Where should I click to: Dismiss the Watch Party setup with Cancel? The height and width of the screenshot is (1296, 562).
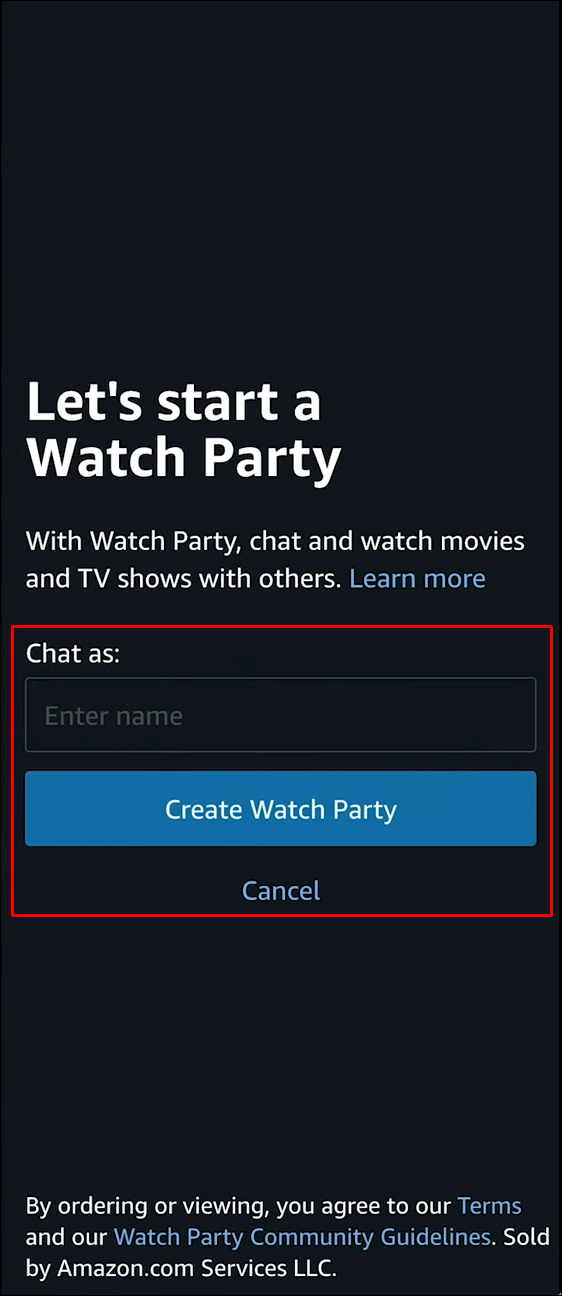coord(281,890)
